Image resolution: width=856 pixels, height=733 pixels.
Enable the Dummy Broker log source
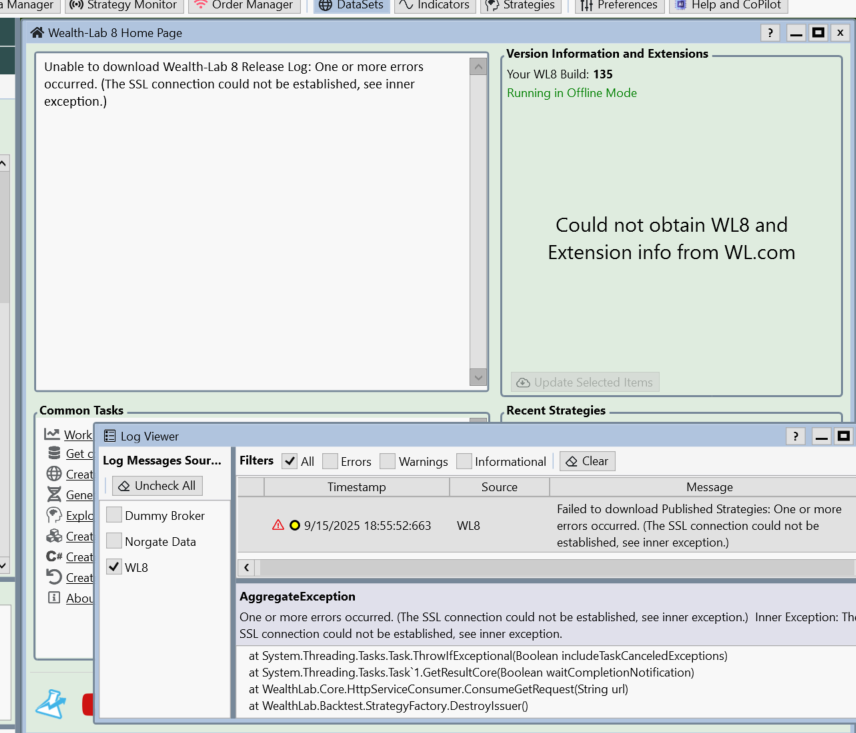tap(114, 516)
